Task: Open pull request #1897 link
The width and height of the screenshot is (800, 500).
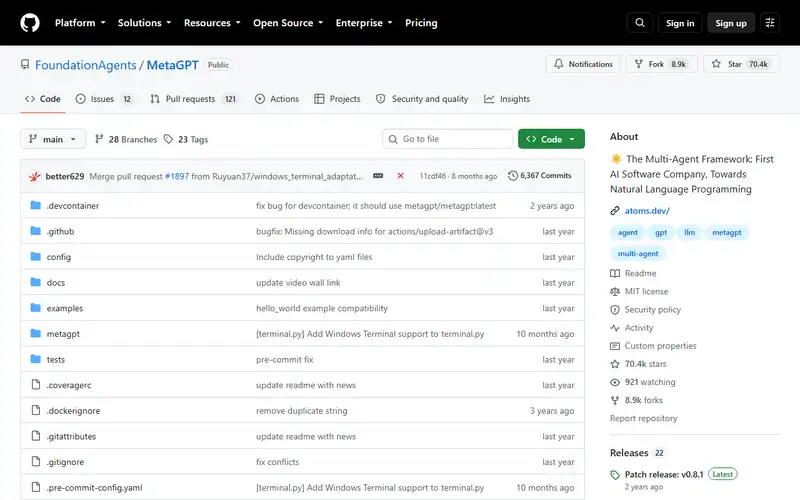Action: point(177,176)
